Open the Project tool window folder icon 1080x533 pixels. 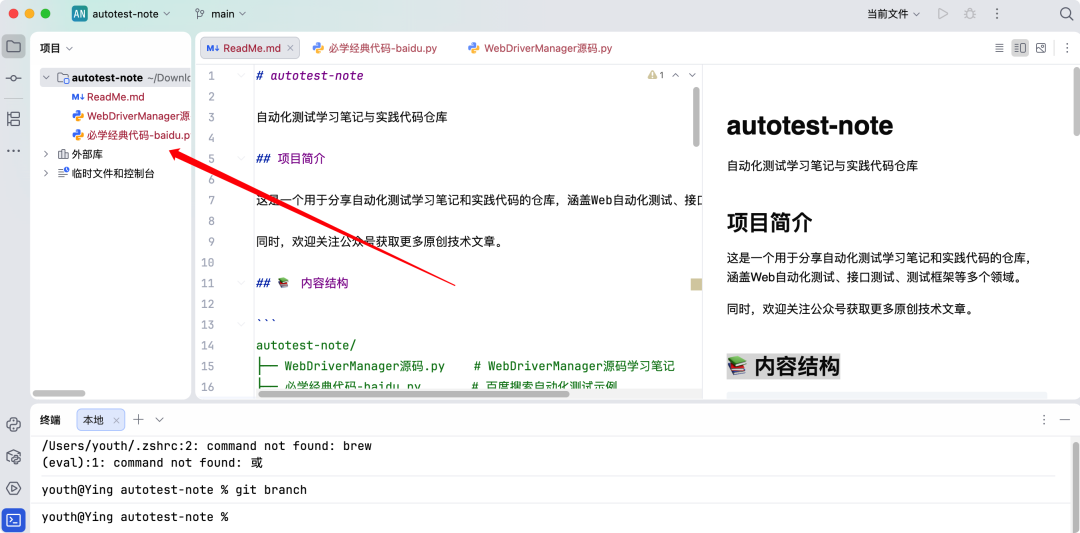pyautogui.click(x=13, y=48)
